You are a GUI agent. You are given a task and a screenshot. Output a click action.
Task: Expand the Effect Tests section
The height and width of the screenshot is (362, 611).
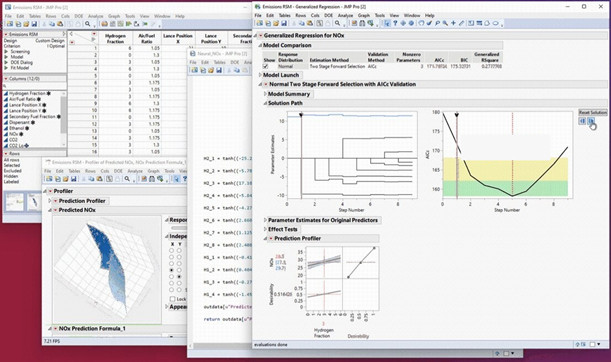[x=265, y=229]
